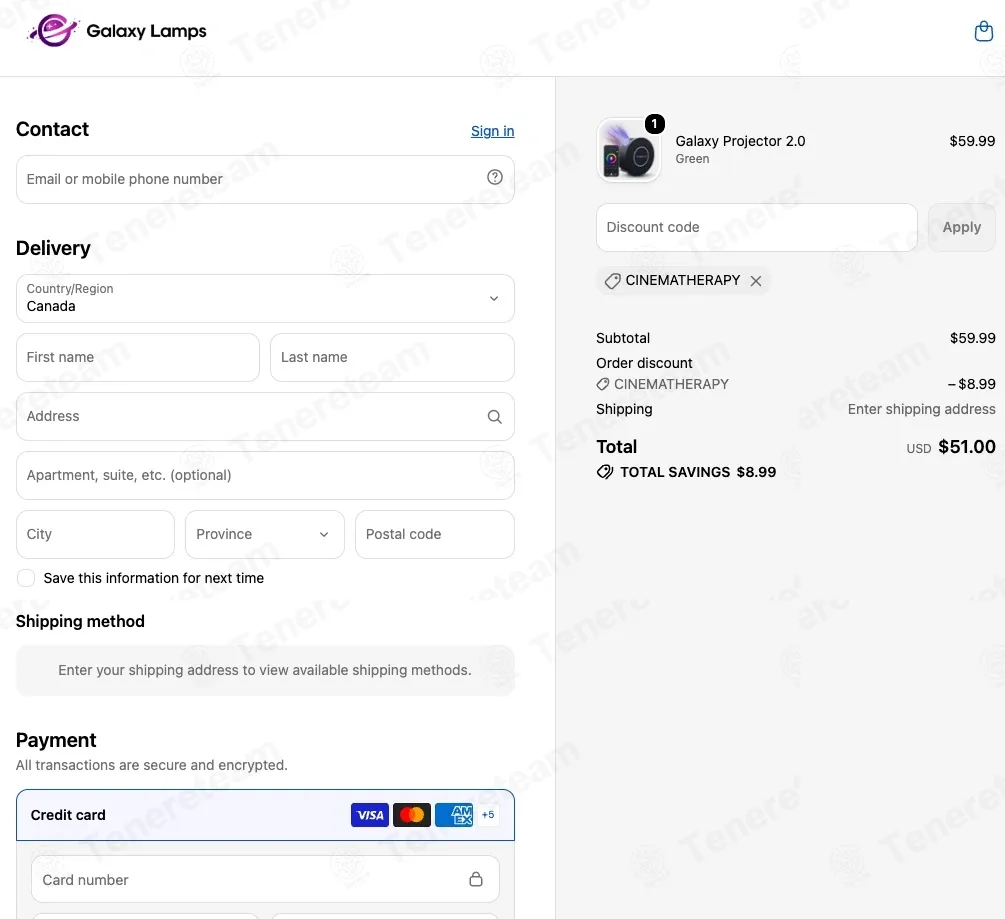Click the Sign in link
Image resolution: width=1005 pixels, height=919 pixels.
(x=492, y=131)
